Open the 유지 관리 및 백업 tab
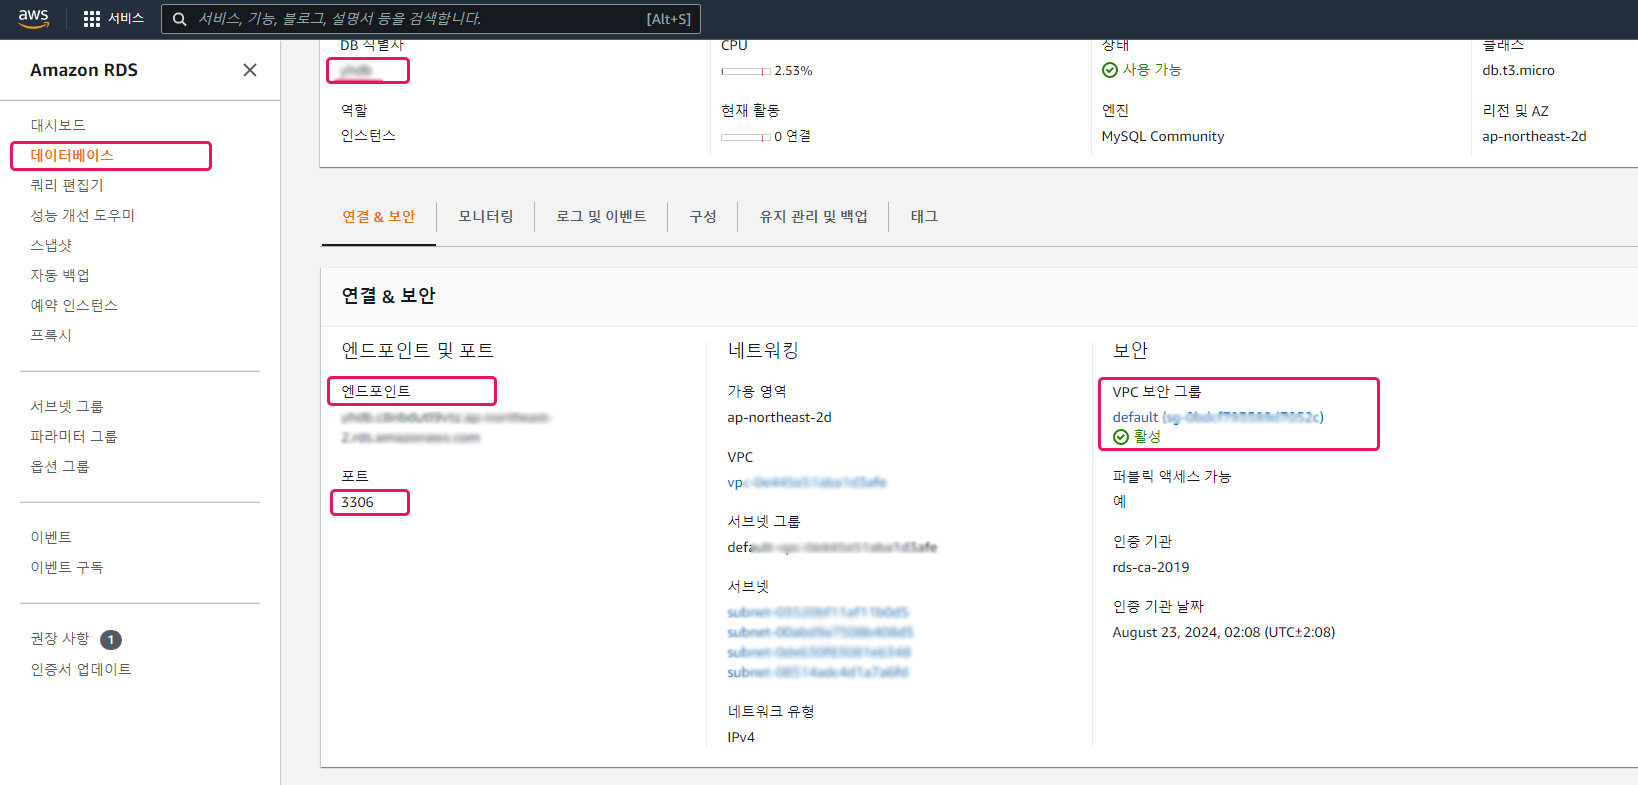1638x785 pixels. (x=813, y=216)
